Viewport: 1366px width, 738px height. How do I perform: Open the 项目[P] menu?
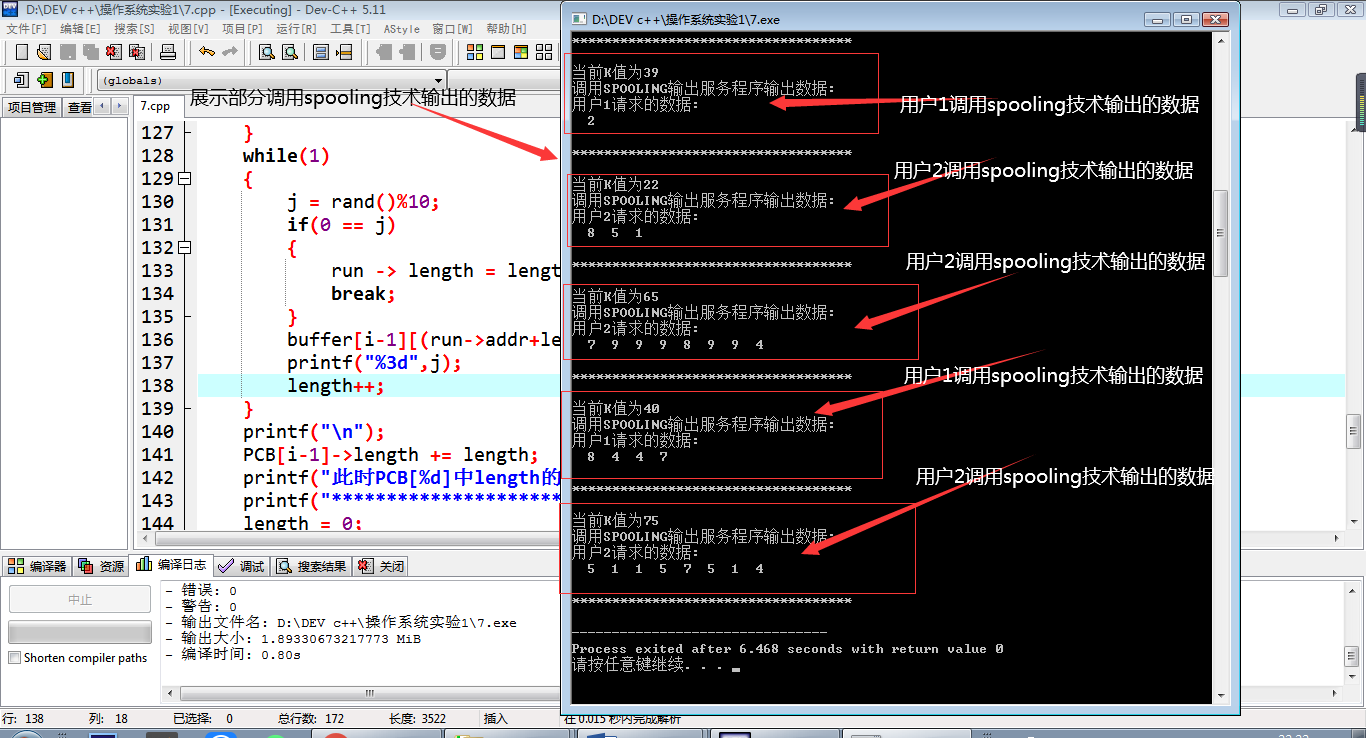242,29
